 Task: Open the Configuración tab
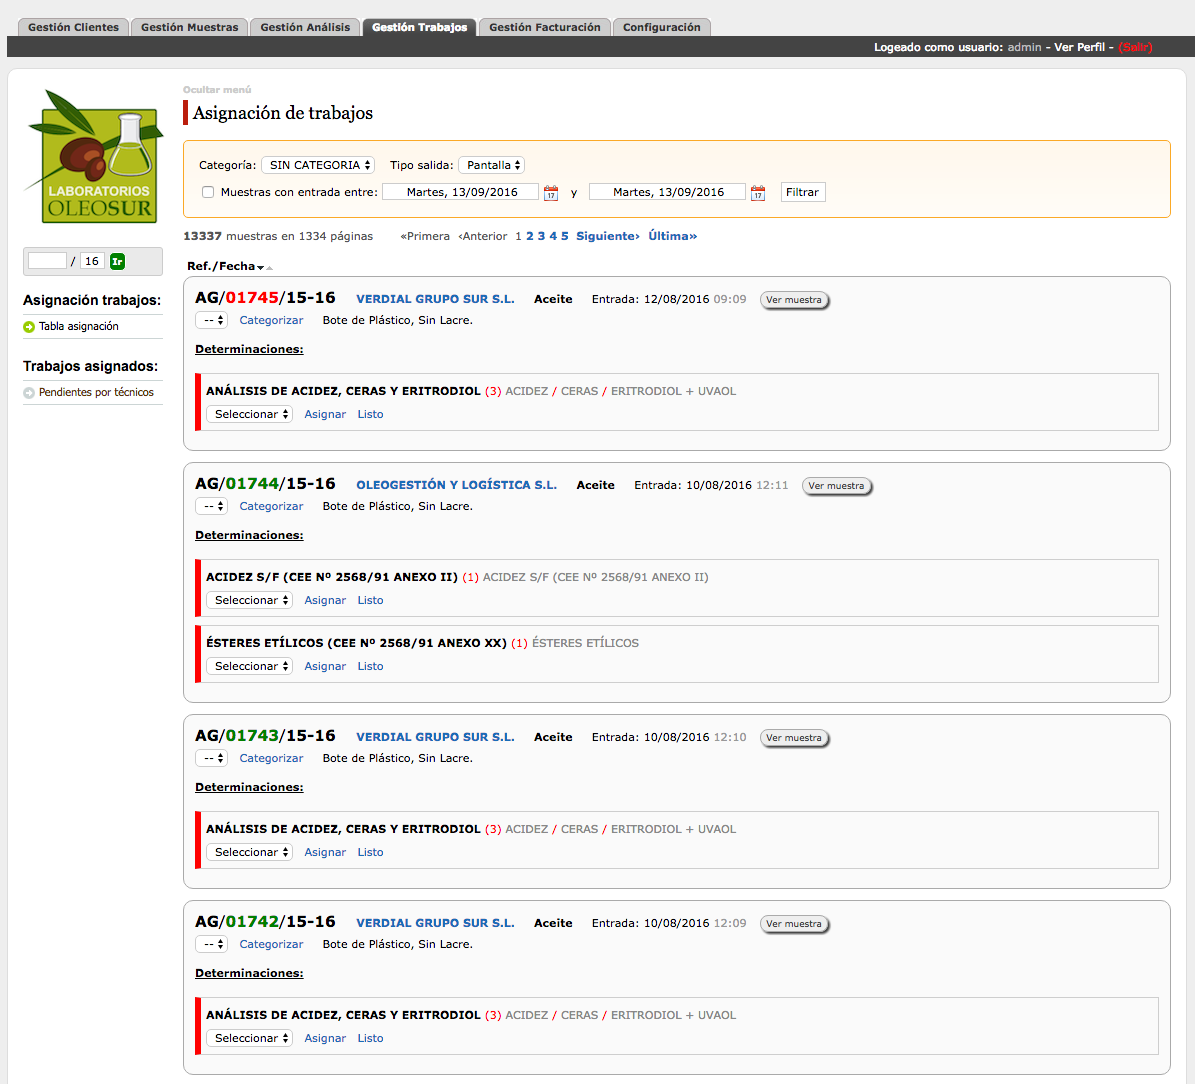point(662,27)
